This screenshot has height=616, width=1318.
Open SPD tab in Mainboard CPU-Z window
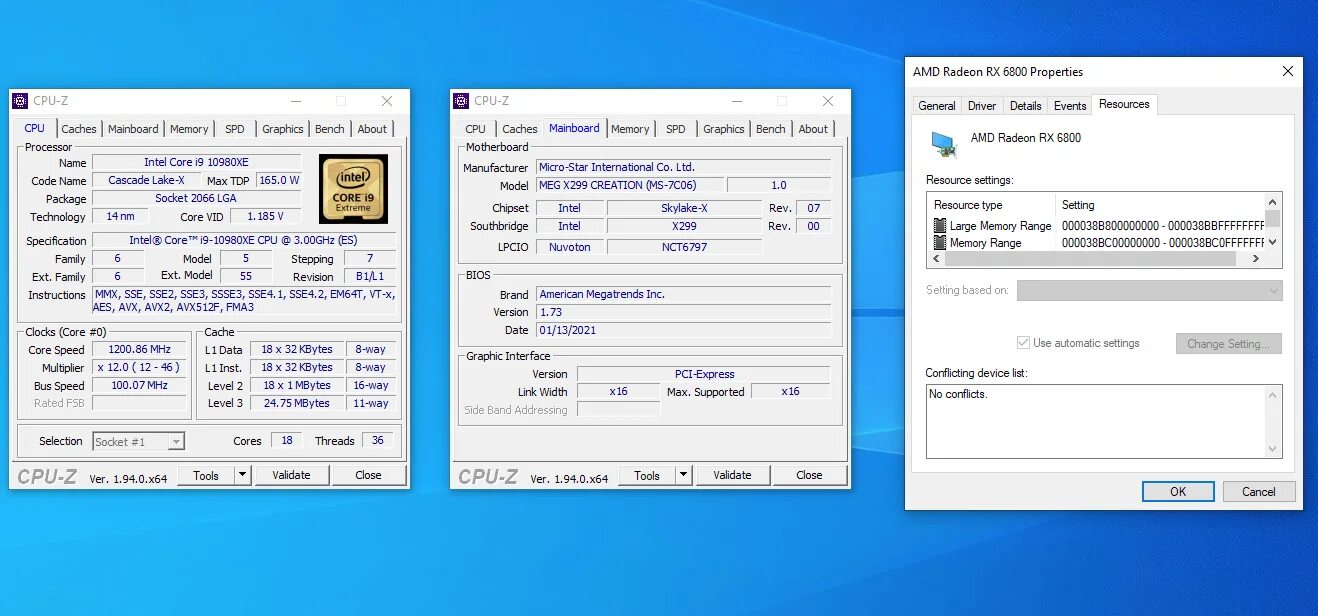tap(676, 129)
